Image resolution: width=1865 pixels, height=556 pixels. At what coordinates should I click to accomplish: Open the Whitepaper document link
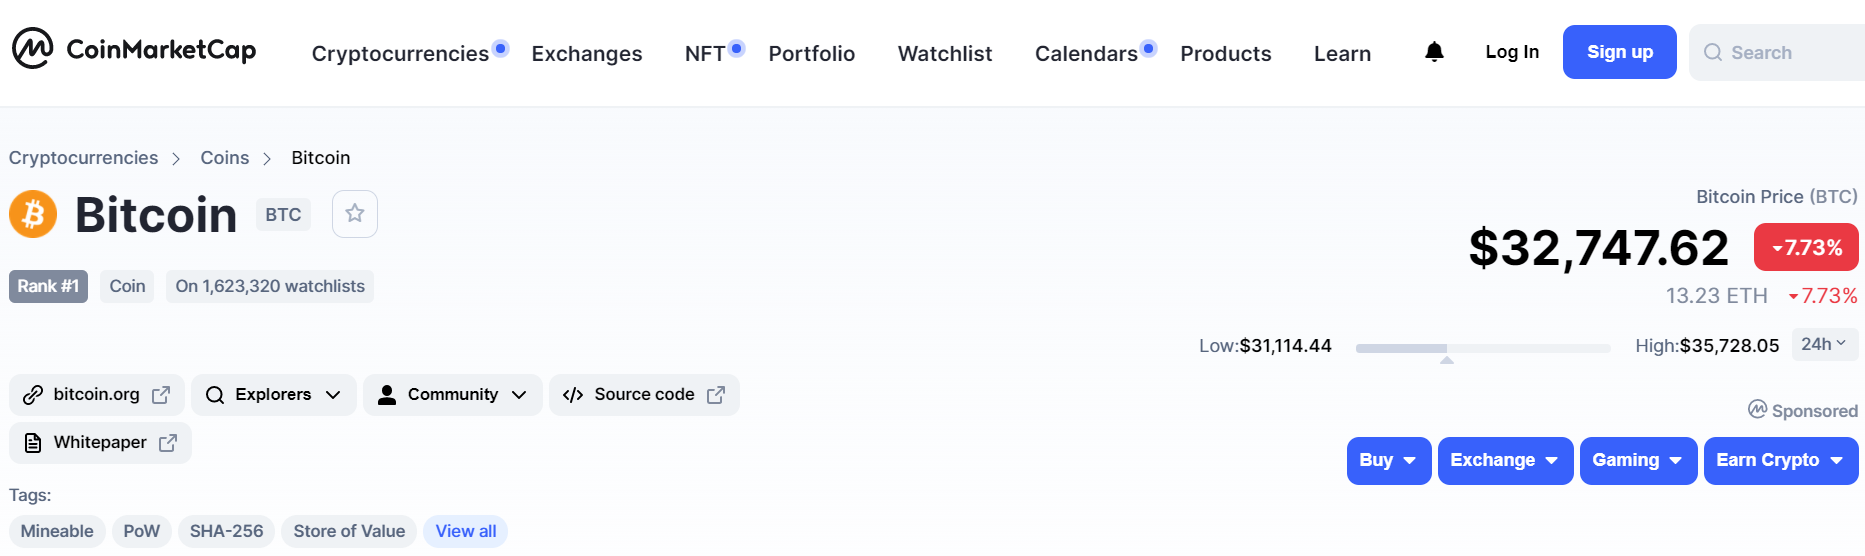[x=100, y=443]
